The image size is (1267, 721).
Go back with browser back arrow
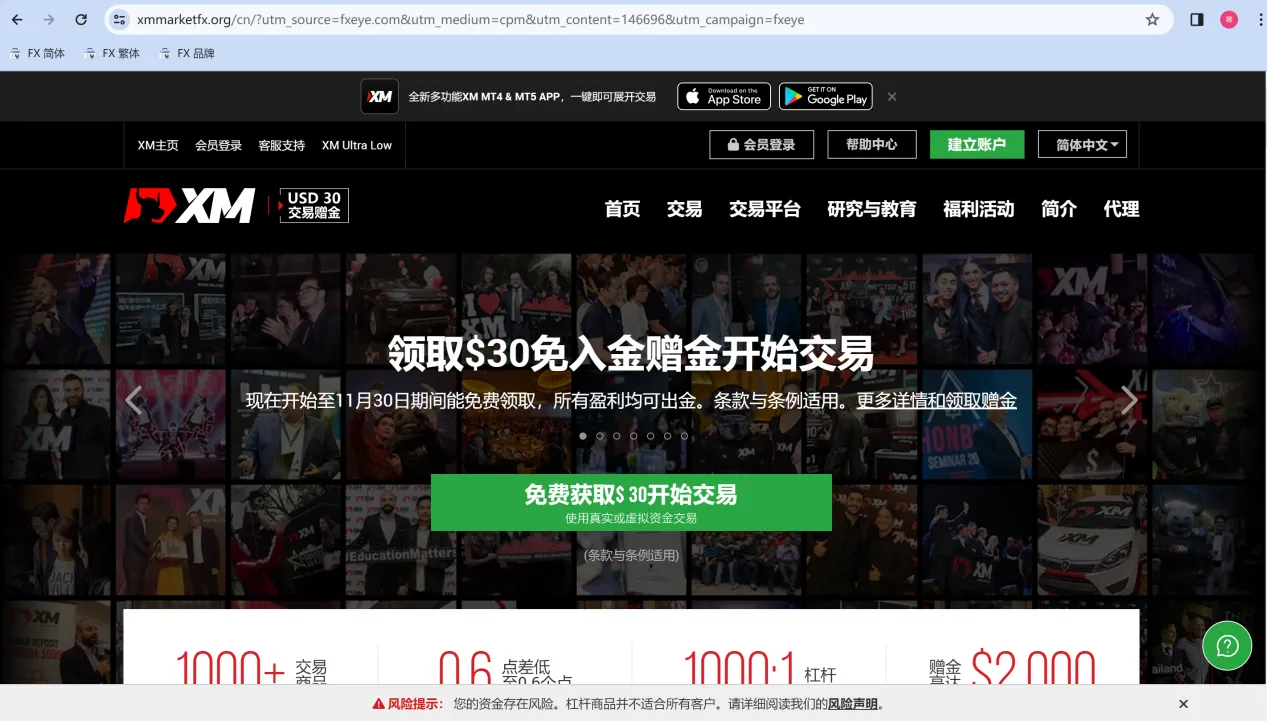17,19
